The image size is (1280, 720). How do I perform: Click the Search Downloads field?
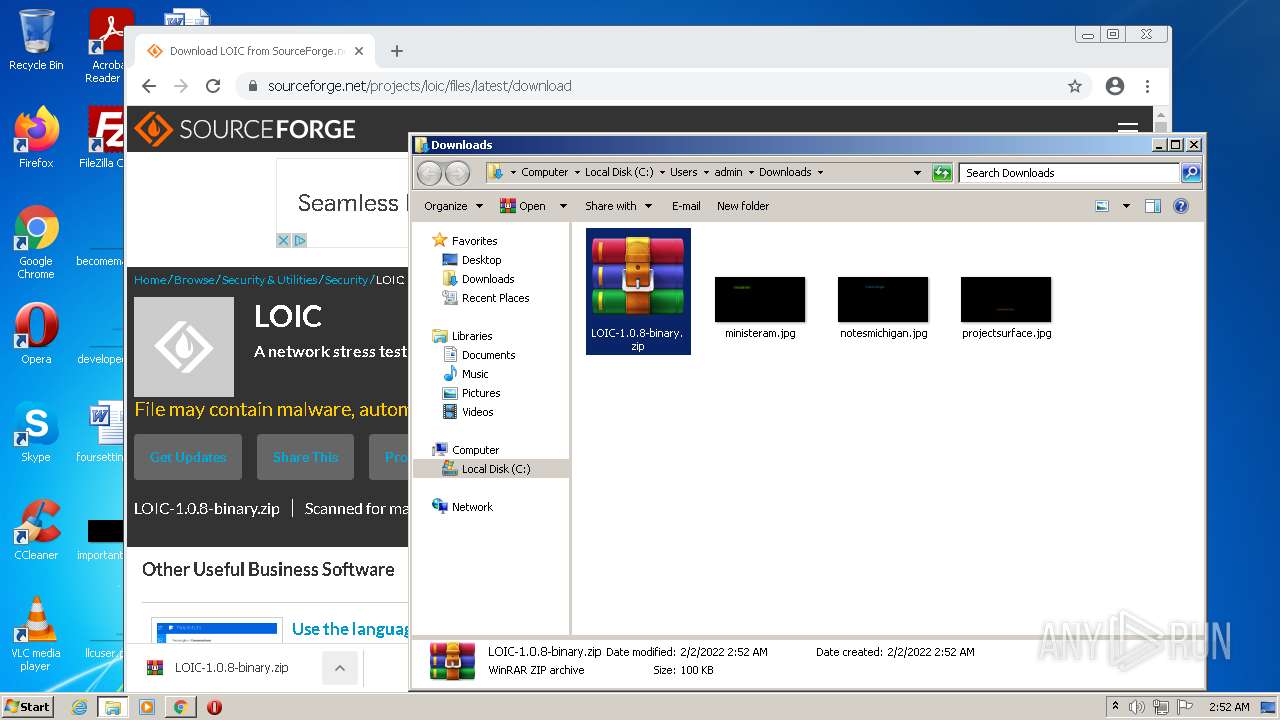(1069, 173)
